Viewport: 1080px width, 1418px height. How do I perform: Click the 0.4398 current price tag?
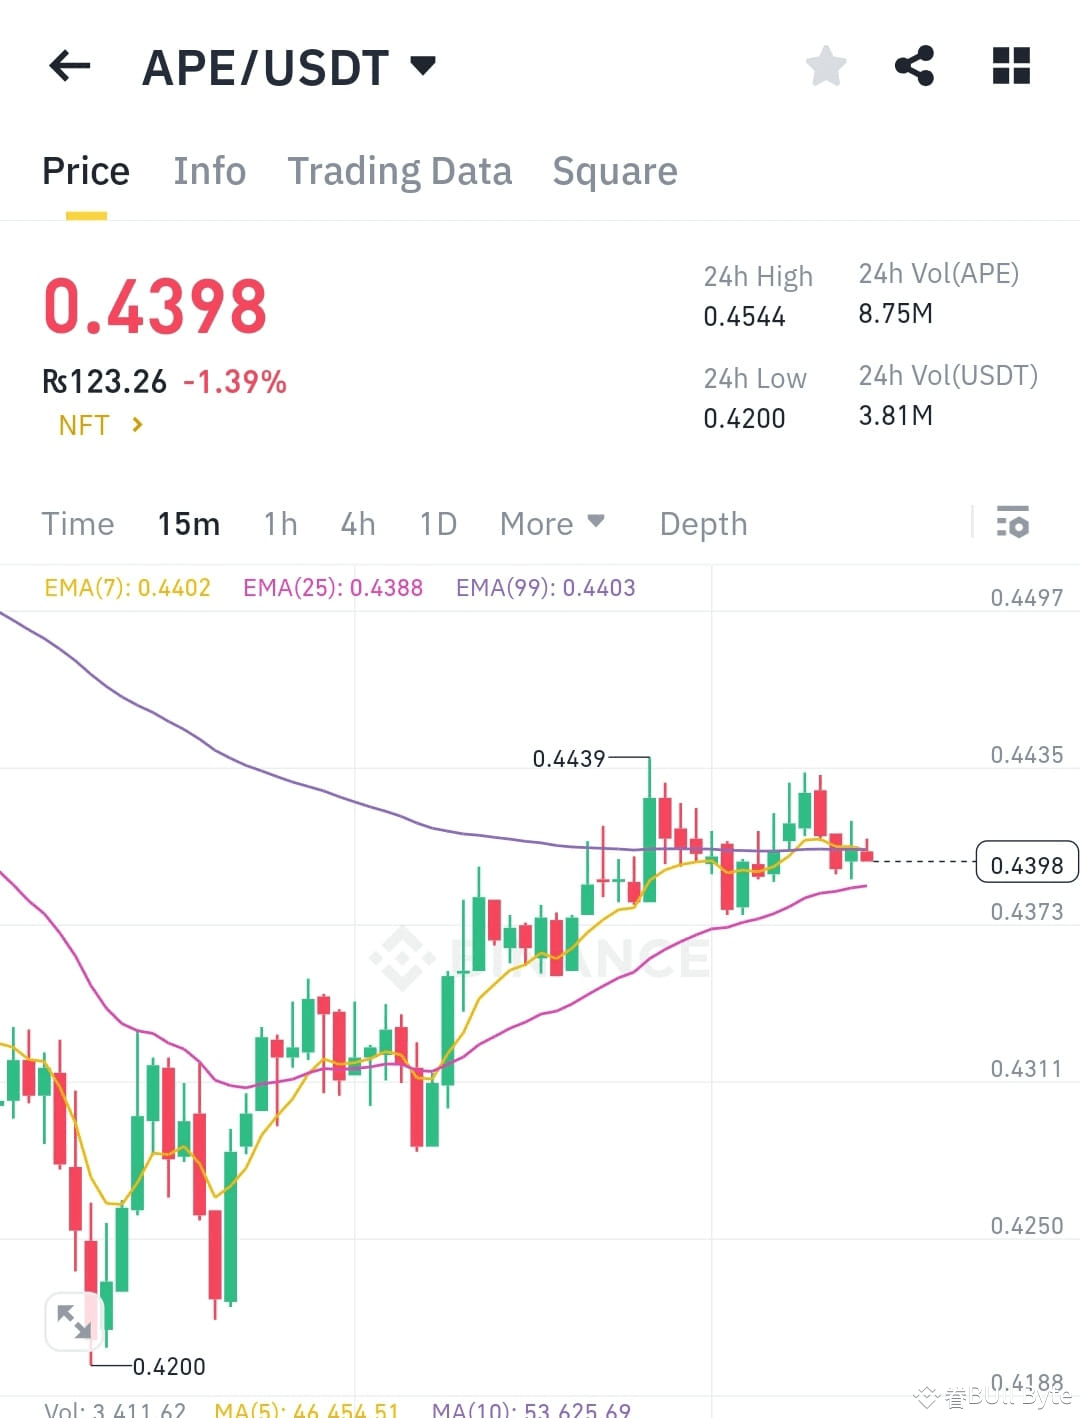[x=1026, y=863]
